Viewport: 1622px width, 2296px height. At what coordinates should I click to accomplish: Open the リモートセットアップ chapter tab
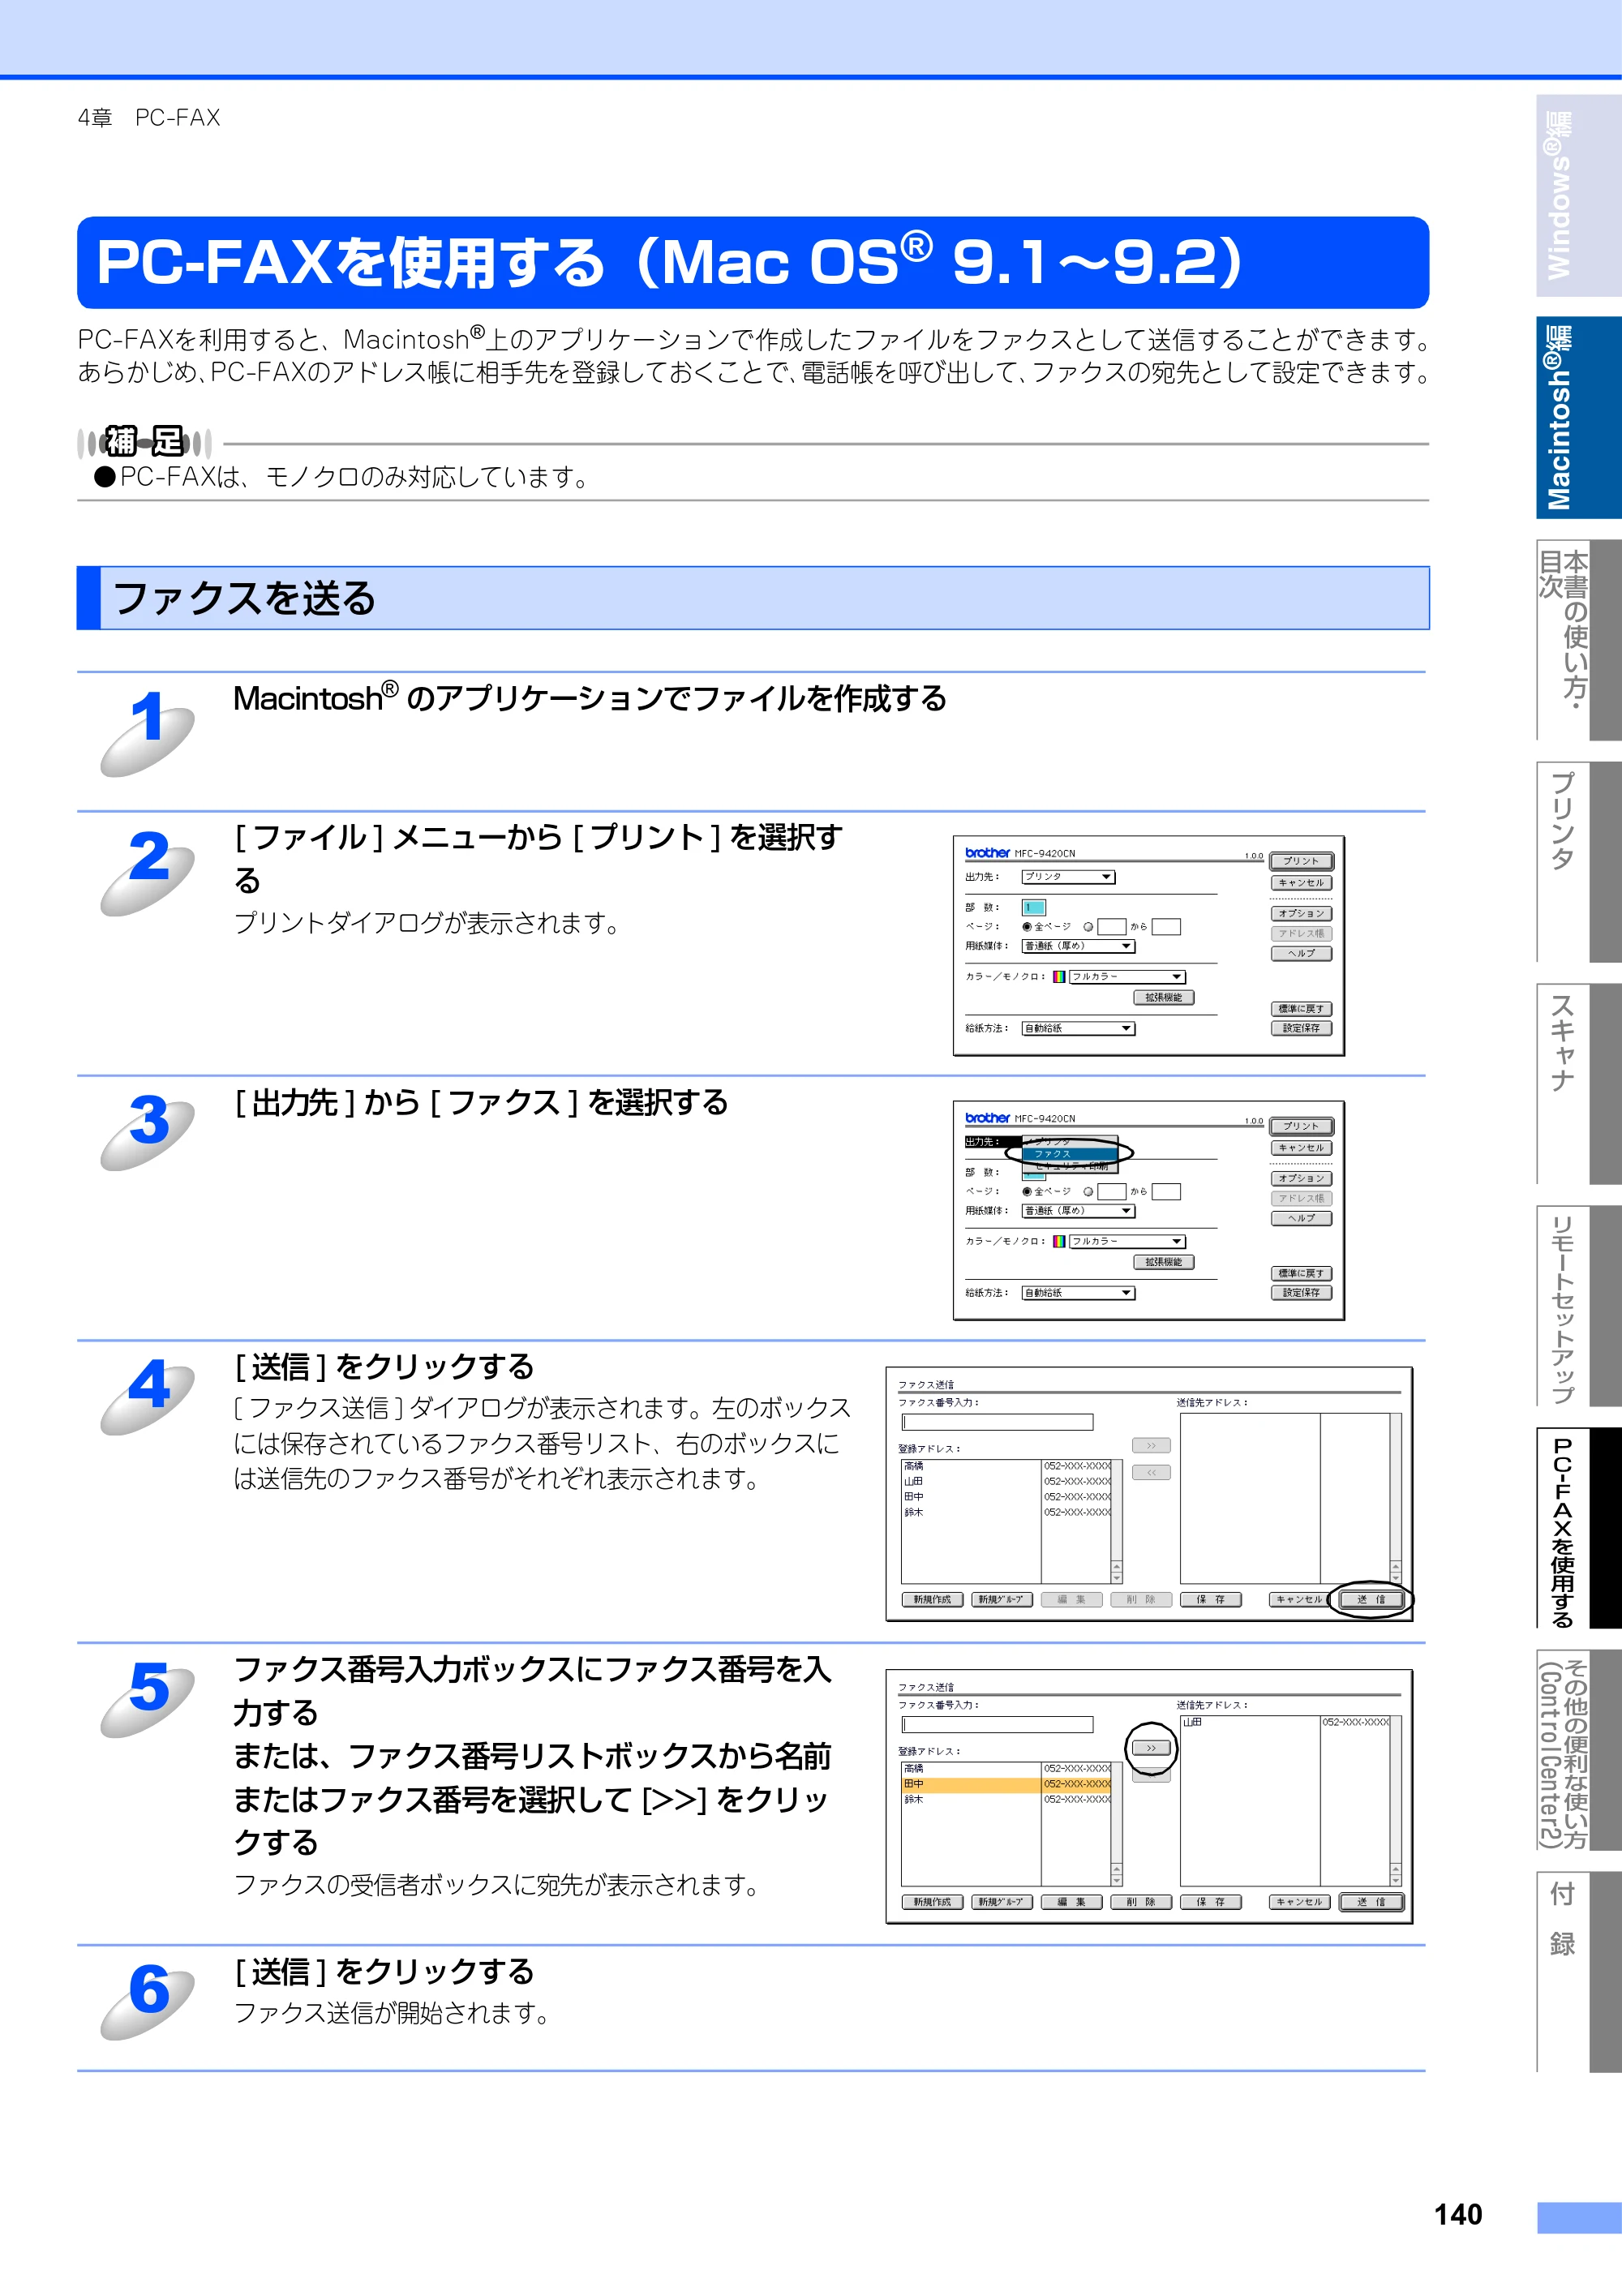pos(1578,1305)
